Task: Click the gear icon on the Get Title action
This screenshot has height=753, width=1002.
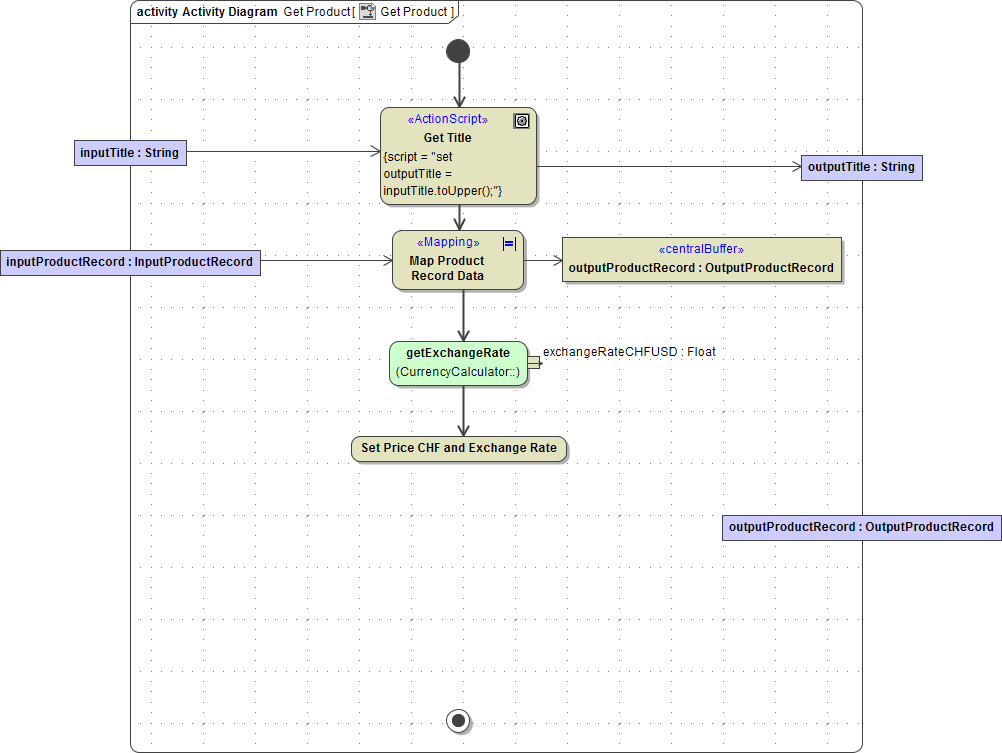Action: [521, 120]
